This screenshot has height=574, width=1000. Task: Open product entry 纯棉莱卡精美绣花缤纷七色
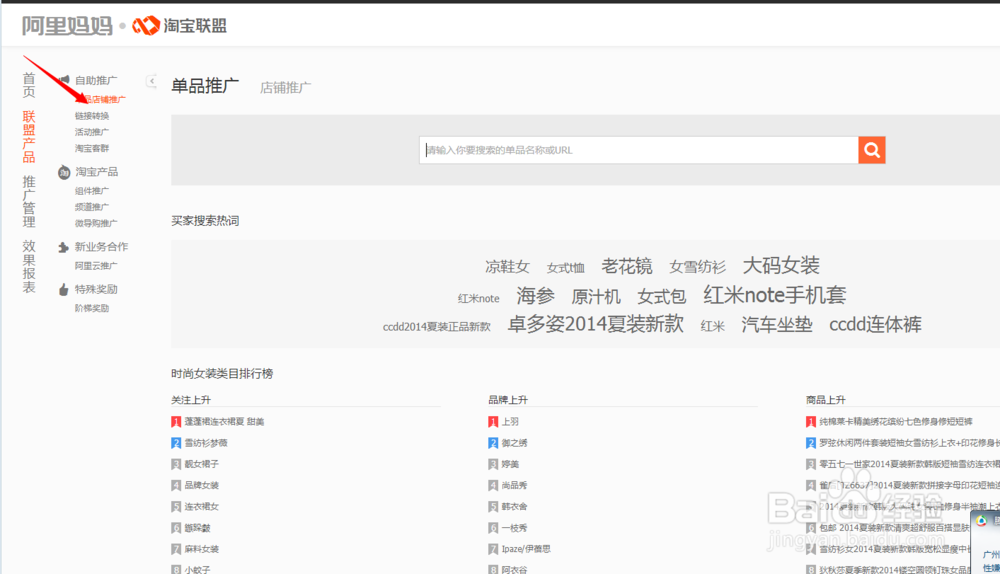[x=896, y=422]
